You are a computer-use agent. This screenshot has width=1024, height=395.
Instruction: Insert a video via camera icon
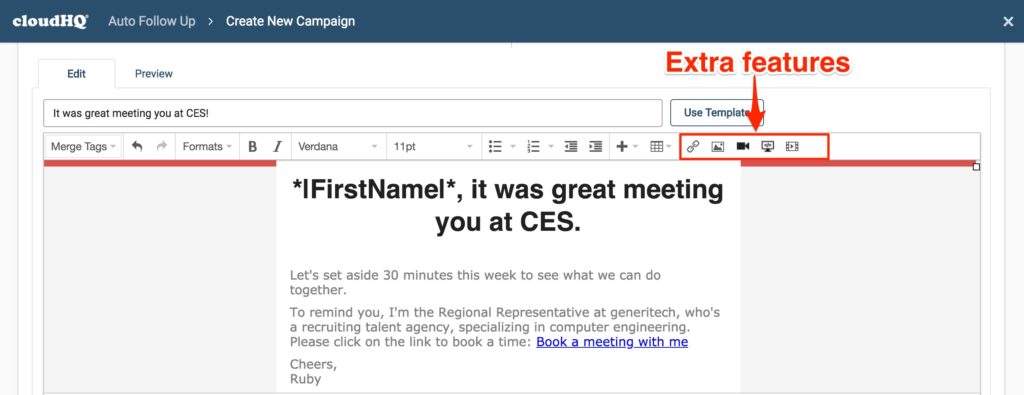pyautogui.click(x=743, y=146)
